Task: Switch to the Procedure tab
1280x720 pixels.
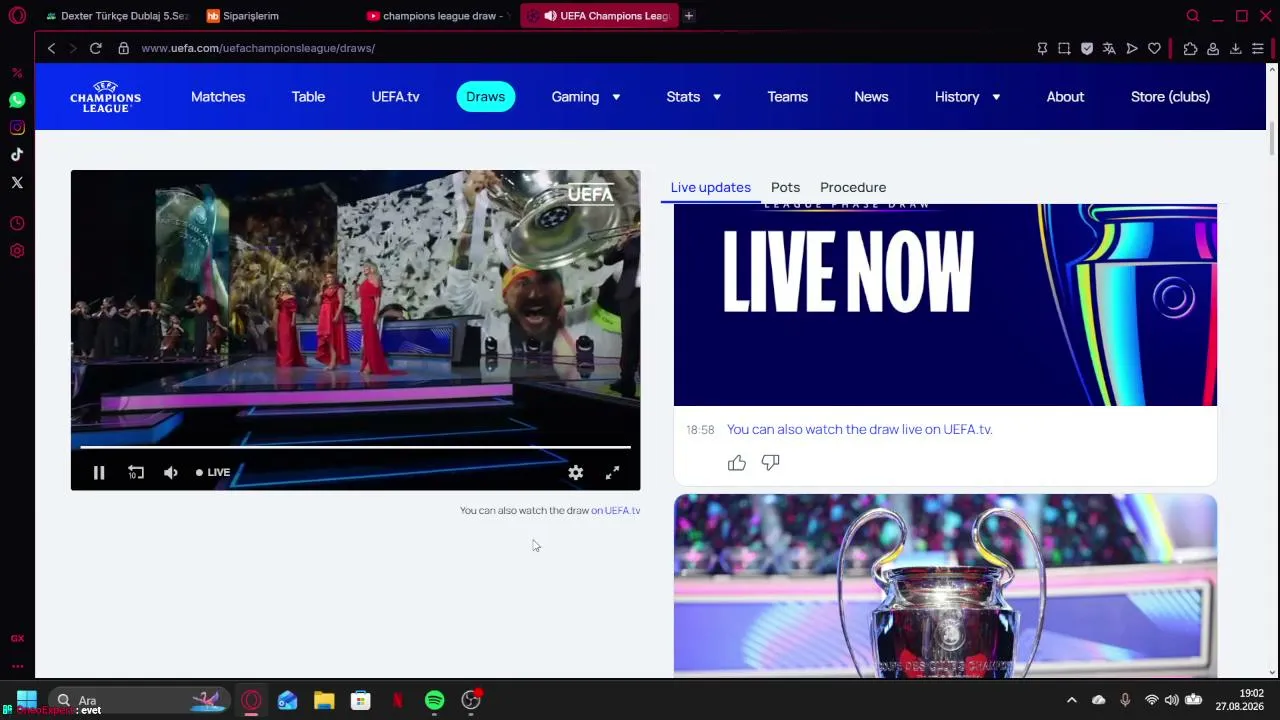Action: click(853, 187)
